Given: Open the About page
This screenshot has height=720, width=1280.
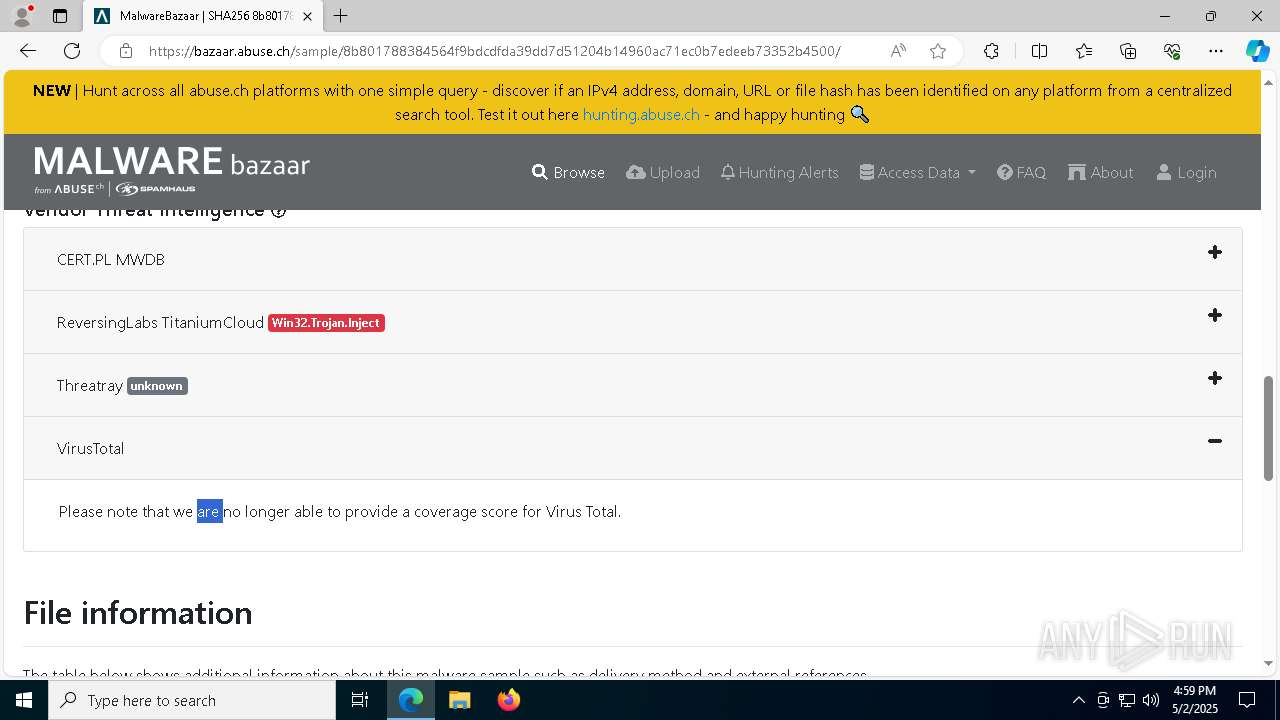Looking at the screenshot, I should (1100, 172).
